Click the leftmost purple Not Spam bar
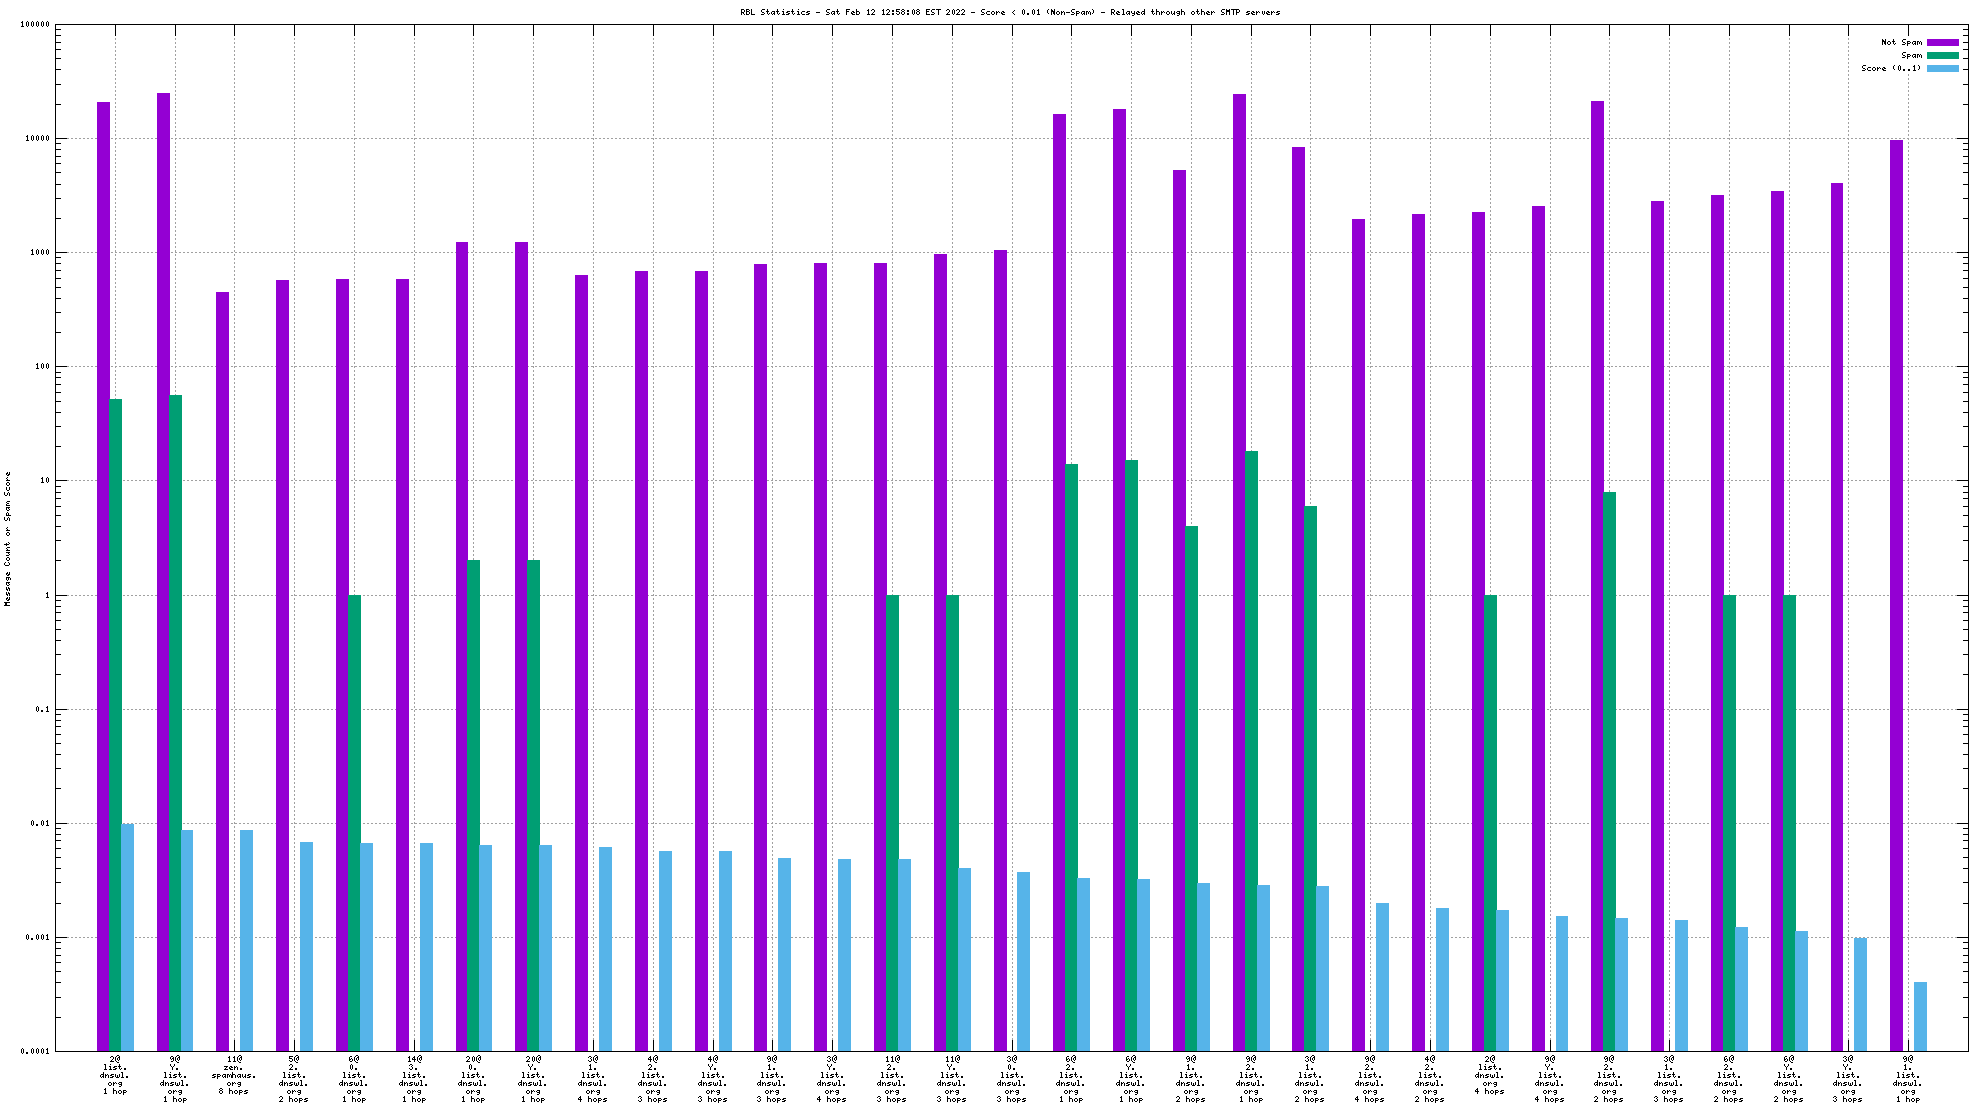 pos(103,575)
